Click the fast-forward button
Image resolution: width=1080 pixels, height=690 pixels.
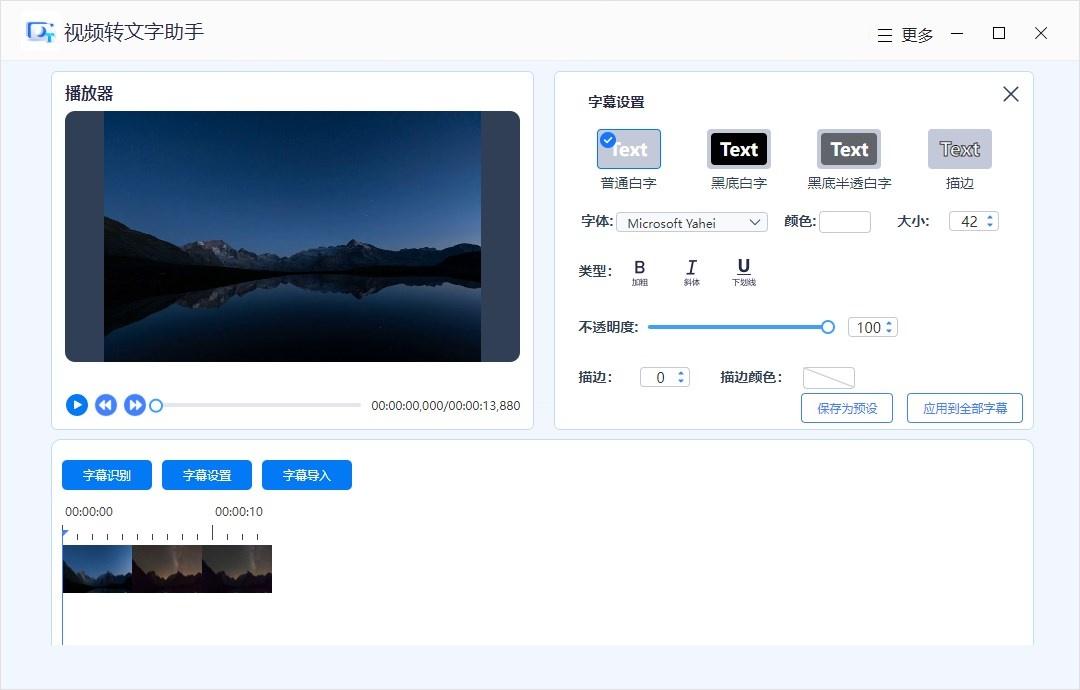coord(135,405)
